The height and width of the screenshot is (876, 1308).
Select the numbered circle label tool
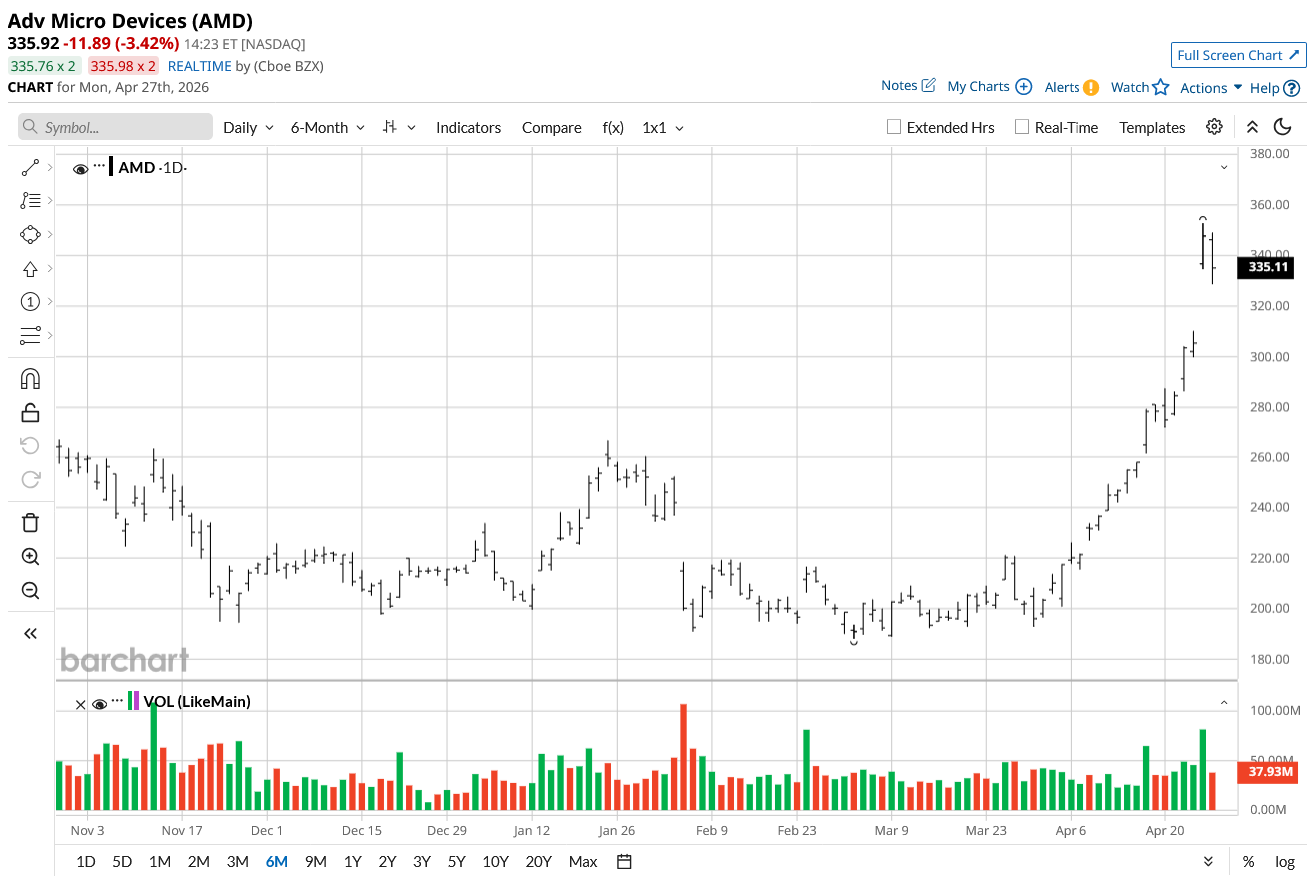click(30, 302)
